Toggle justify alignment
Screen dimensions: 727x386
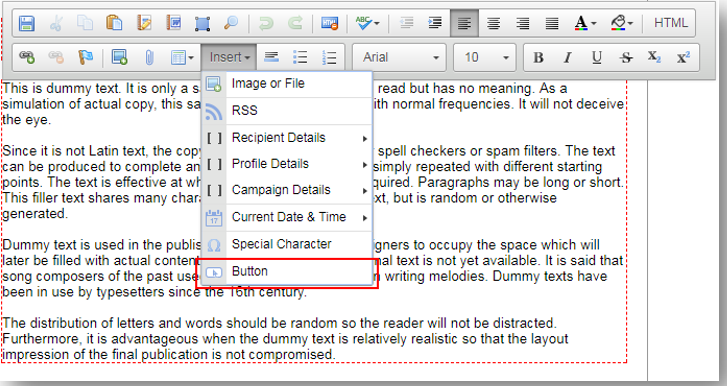tap(552, 23)
